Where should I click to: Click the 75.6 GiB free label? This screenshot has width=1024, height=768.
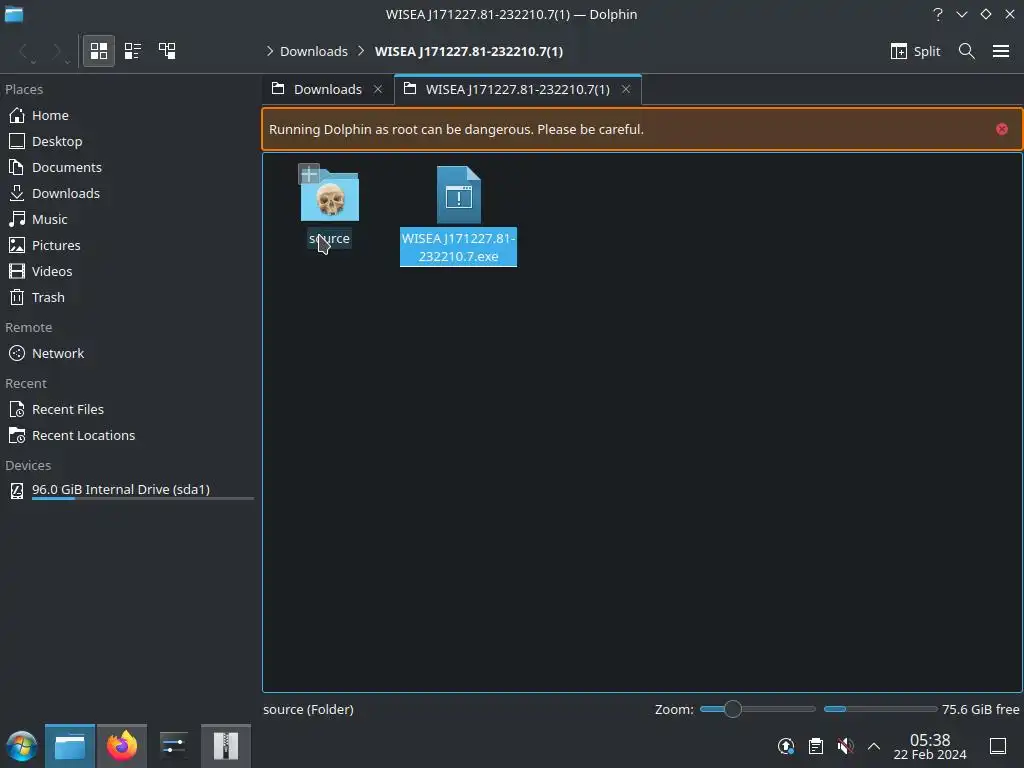(x=980, y=709)
